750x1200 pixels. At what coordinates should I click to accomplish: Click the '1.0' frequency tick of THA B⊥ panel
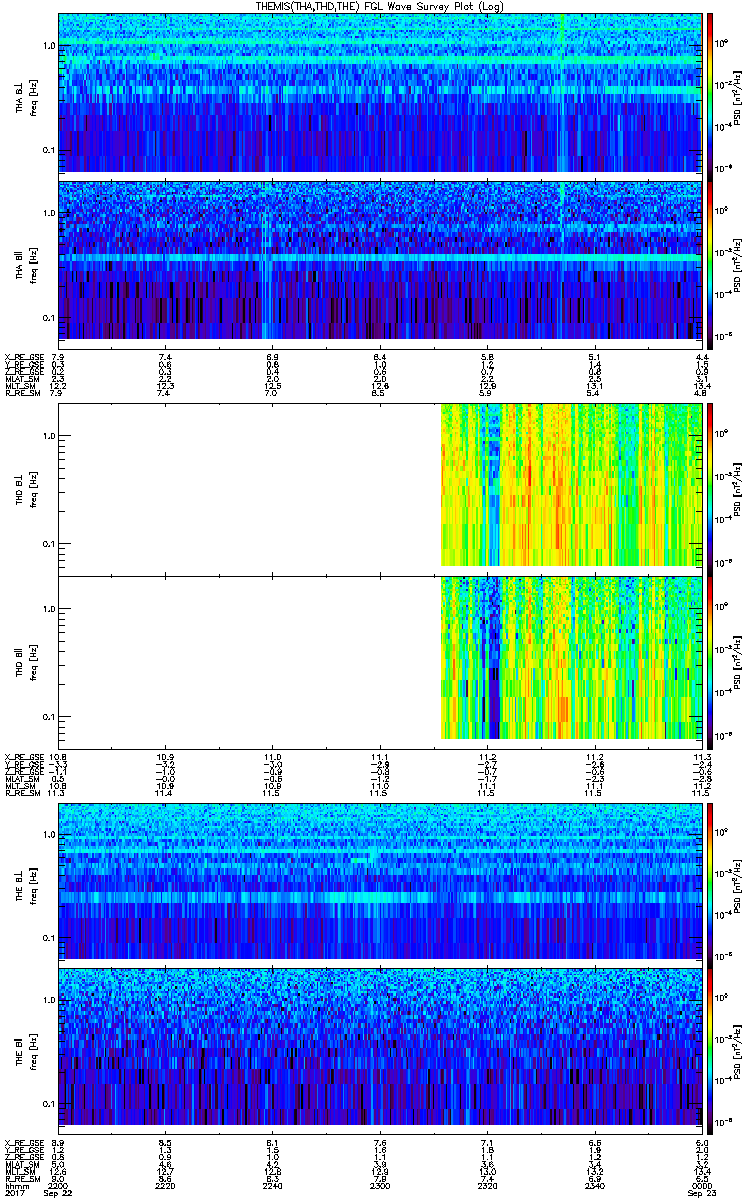coord(49,46)
